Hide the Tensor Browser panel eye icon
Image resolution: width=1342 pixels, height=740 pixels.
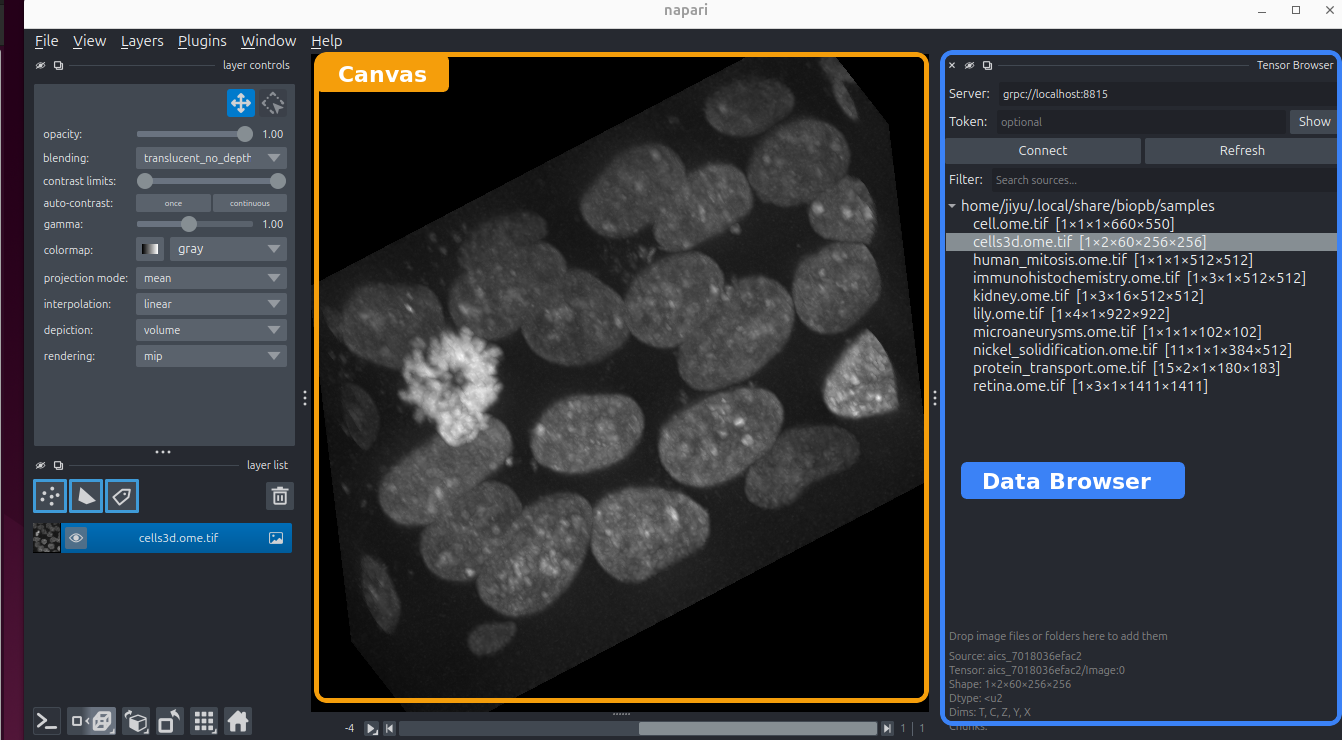pos(969,65)
